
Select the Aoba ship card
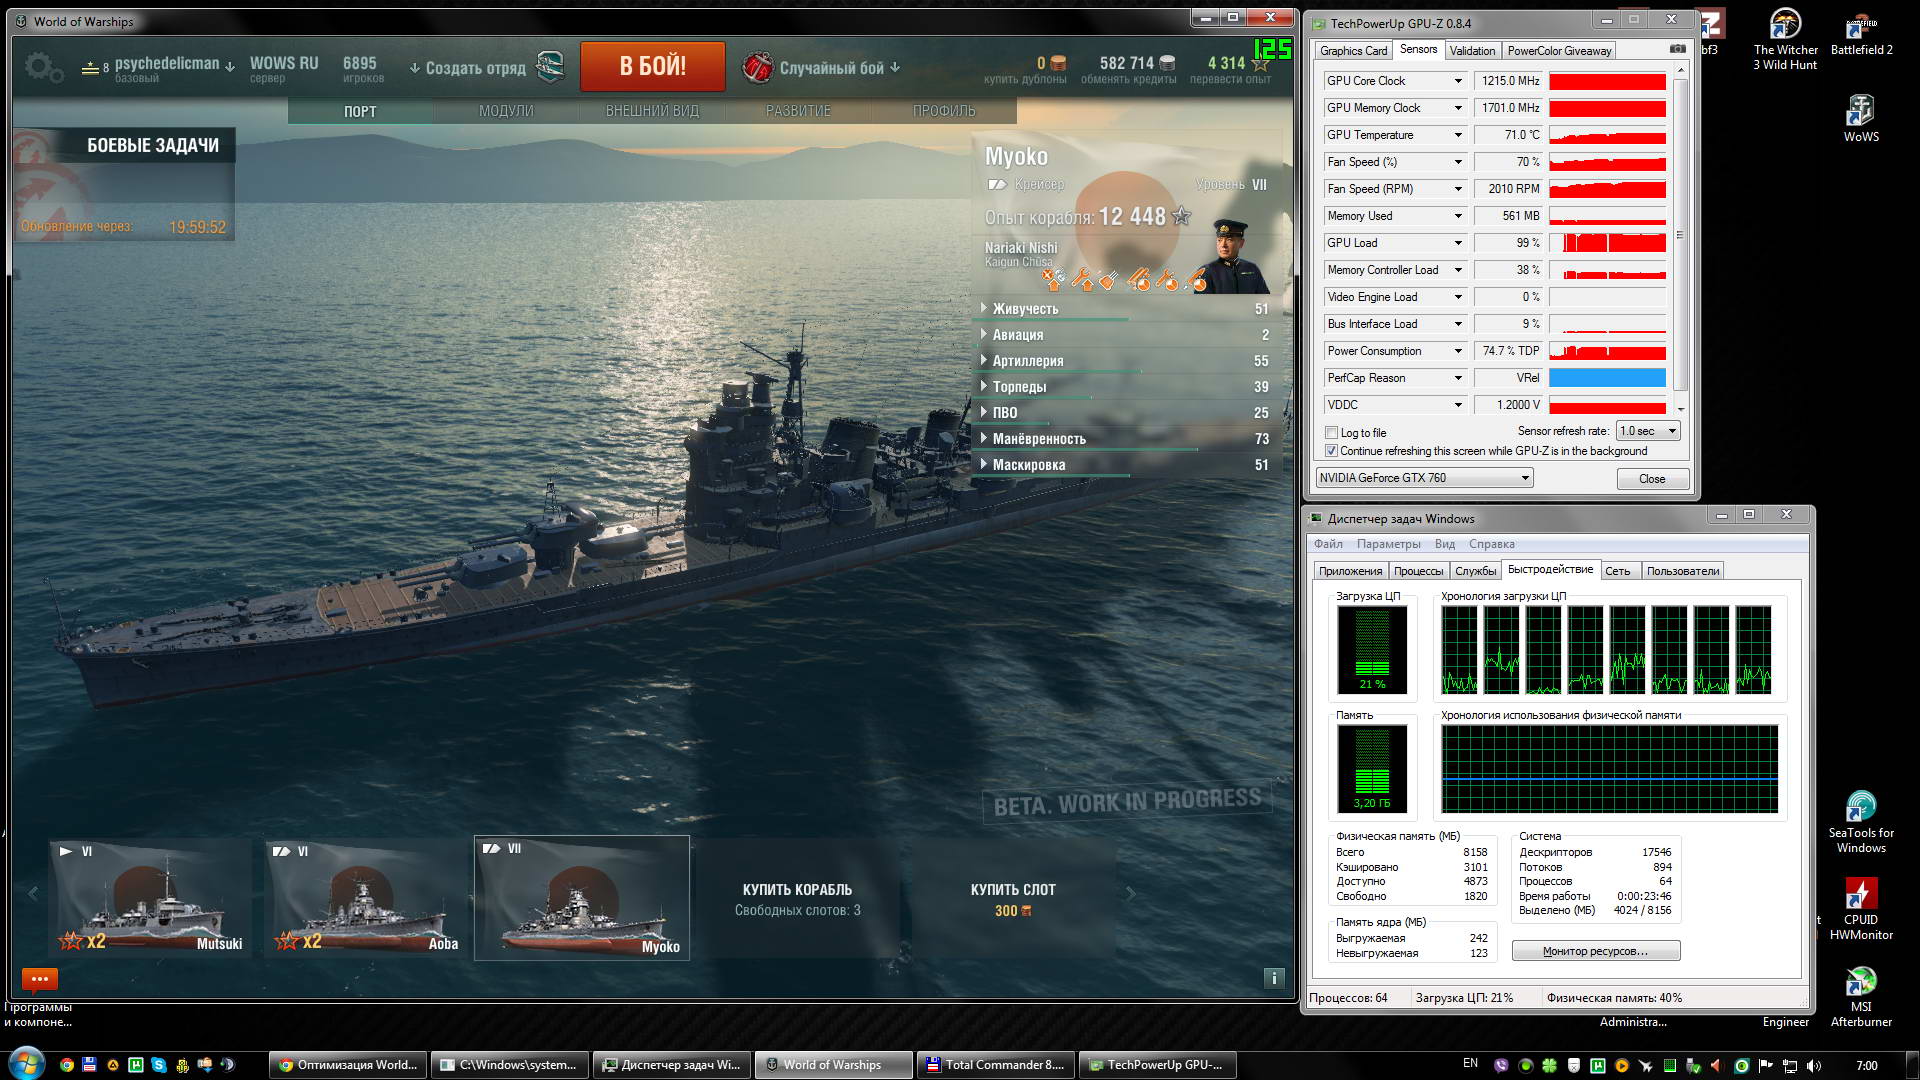[x=366, y=898]
